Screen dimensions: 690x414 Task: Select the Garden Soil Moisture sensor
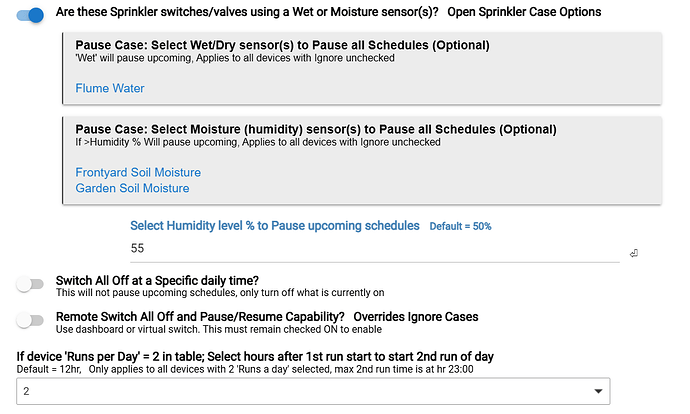132,188
